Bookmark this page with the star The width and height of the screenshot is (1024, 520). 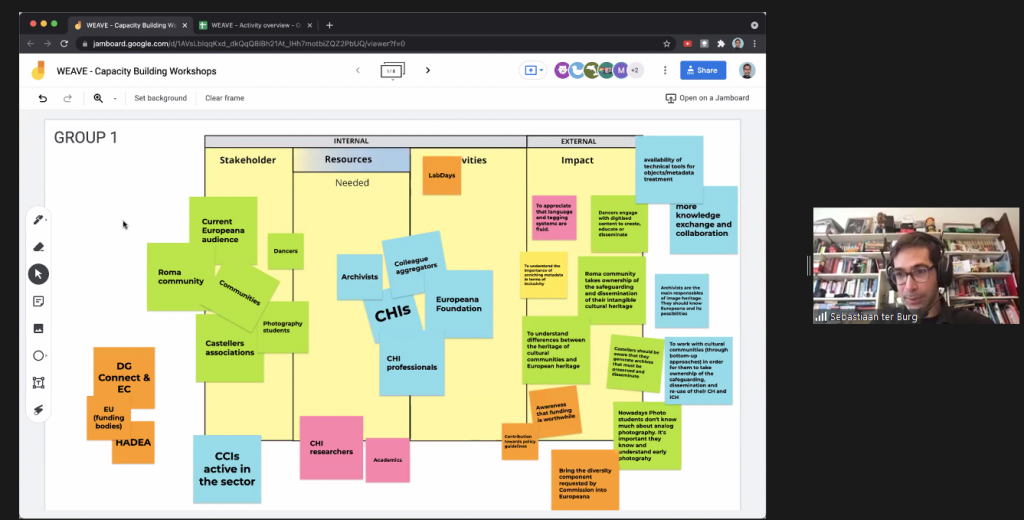pyautogui.click(x=667, y=44)
